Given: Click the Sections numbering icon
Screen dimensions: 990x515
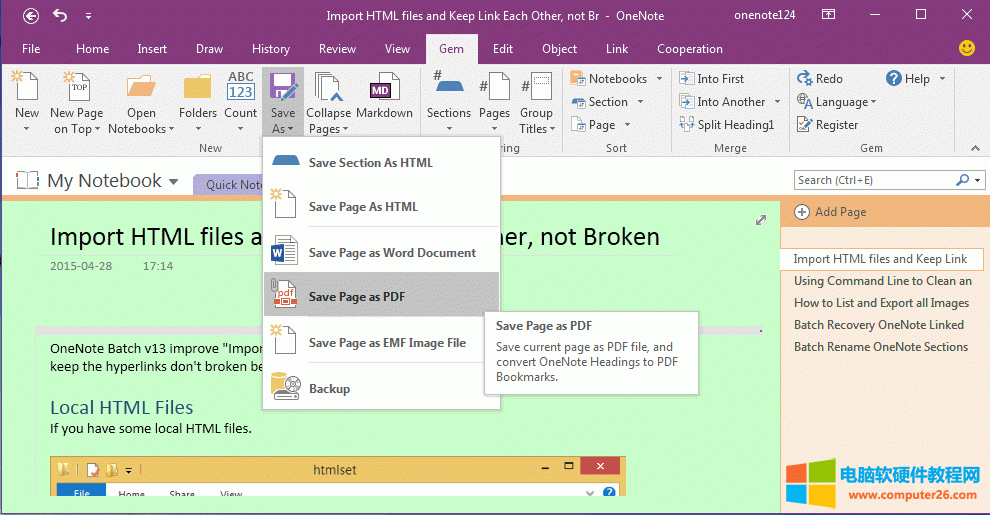Looking at the screenshot, I should tap(448, 83).
